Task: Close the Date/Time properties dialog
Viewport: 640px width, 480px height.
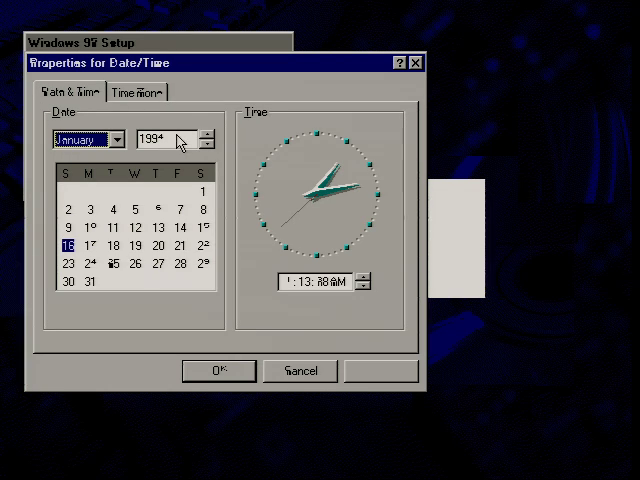Action: [x=416, y=63]
